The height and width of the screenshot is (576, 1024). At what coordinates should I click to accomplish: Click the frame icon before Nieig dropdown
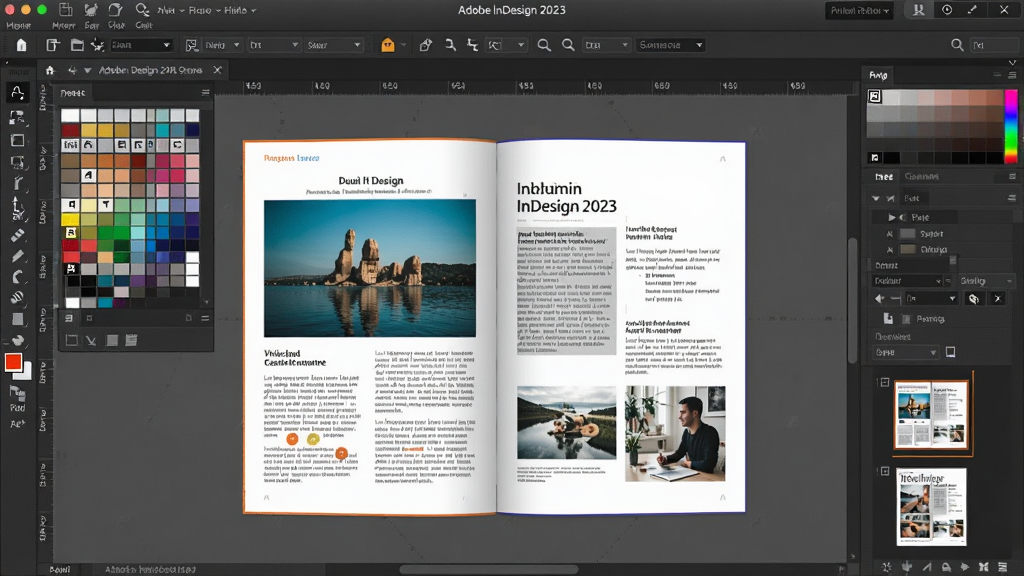tap(191, 45)
